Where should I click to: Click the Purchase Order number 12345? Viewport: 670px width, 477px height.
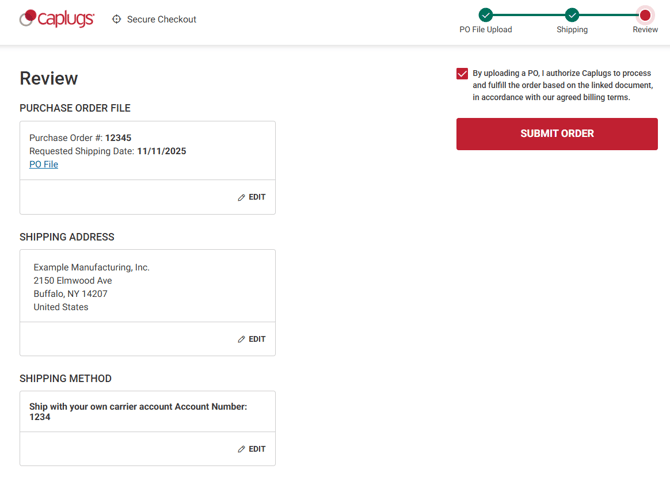click(x=118, y=138)
